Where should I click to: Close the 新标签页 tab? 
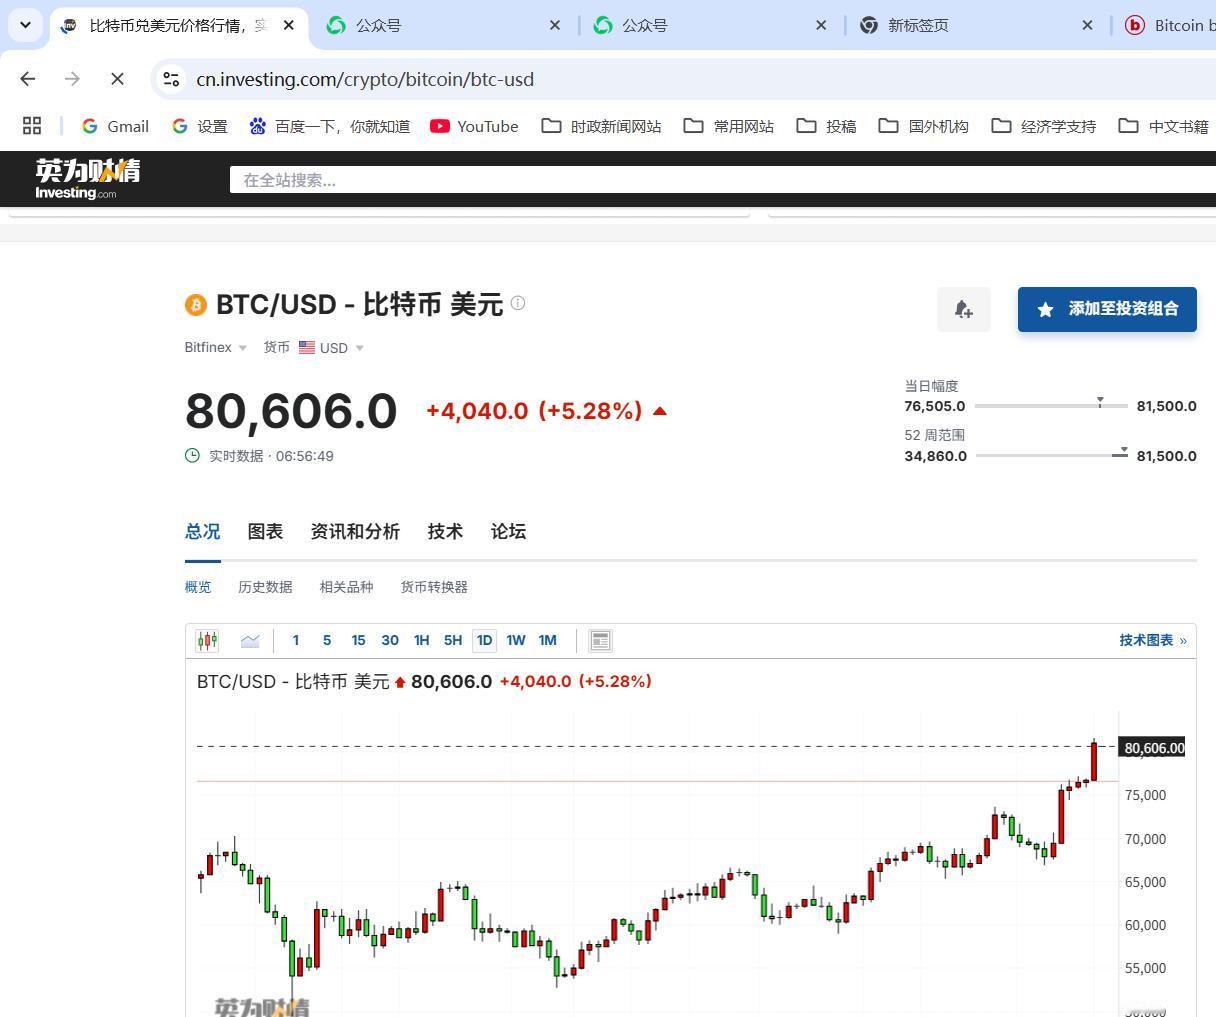tap(1087, 25)
